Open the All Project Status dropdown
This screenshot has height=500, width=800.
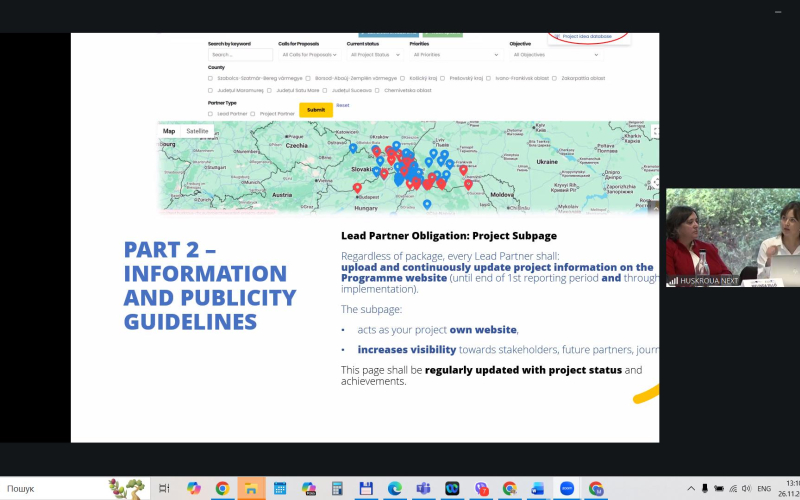[374, 55]
